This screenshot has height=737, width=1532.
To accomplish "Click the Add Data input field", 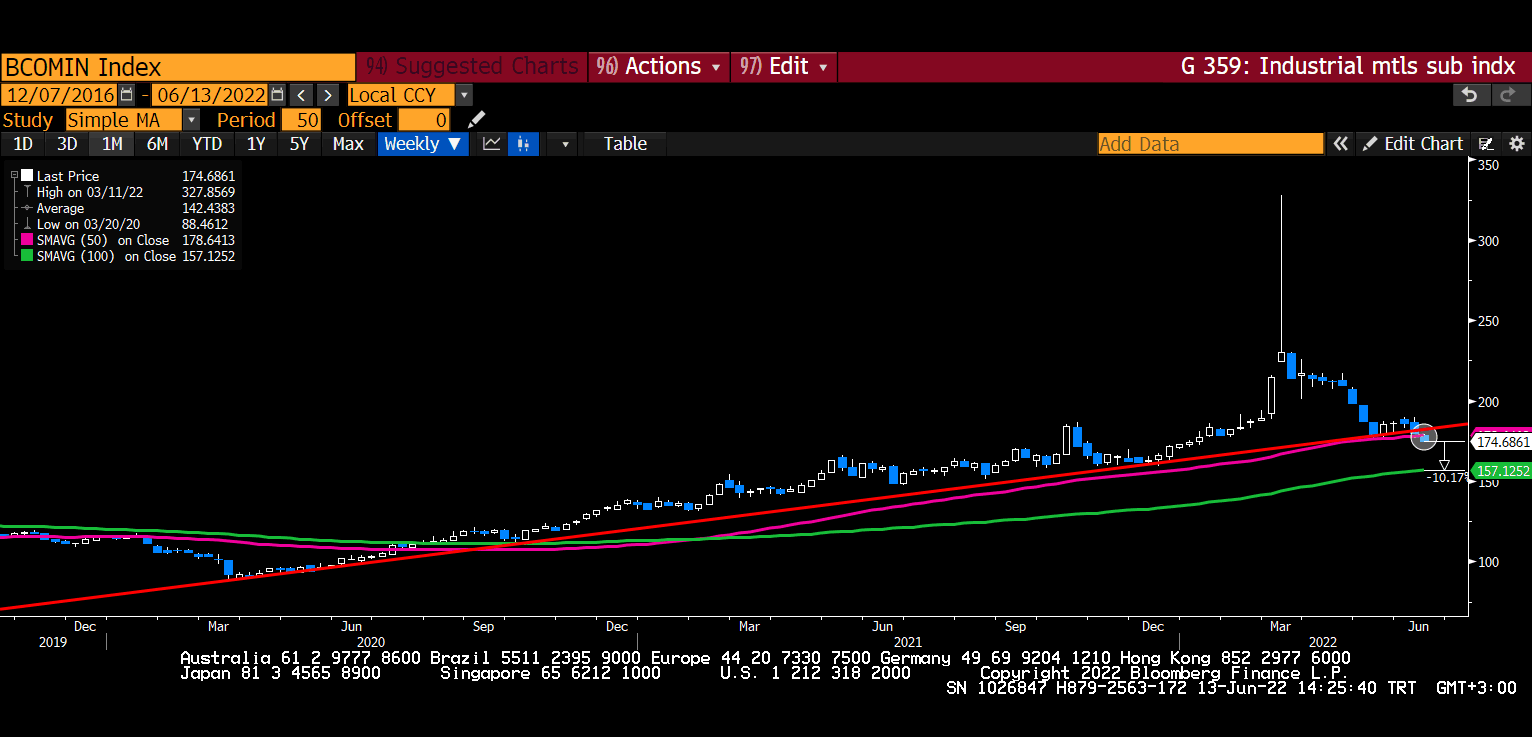I will pos(1210,144).
